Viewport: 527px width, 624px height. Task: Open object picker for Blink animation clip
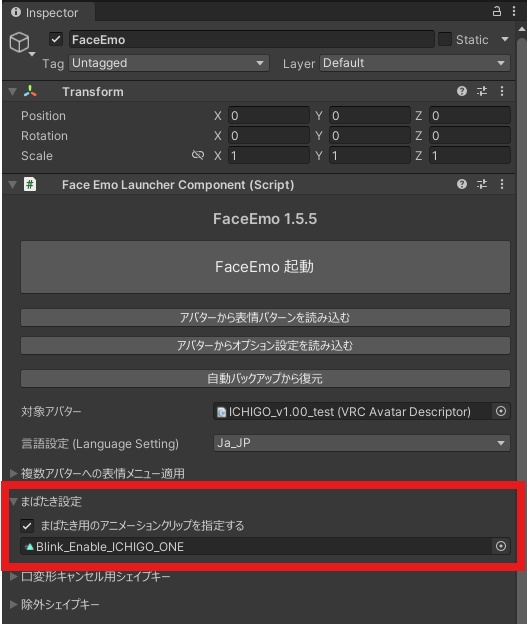[501, 546]
